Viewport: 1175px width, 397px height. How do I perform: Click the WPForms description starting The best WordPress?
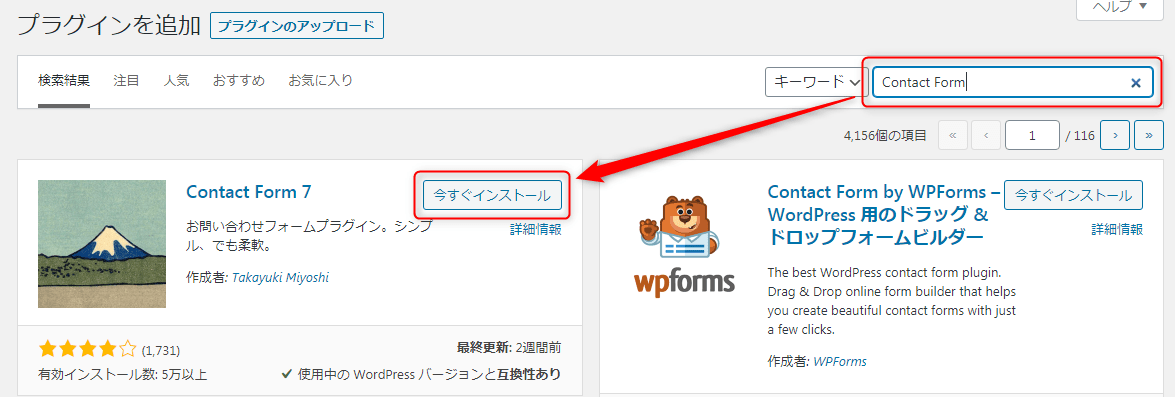tap(892, 300)
